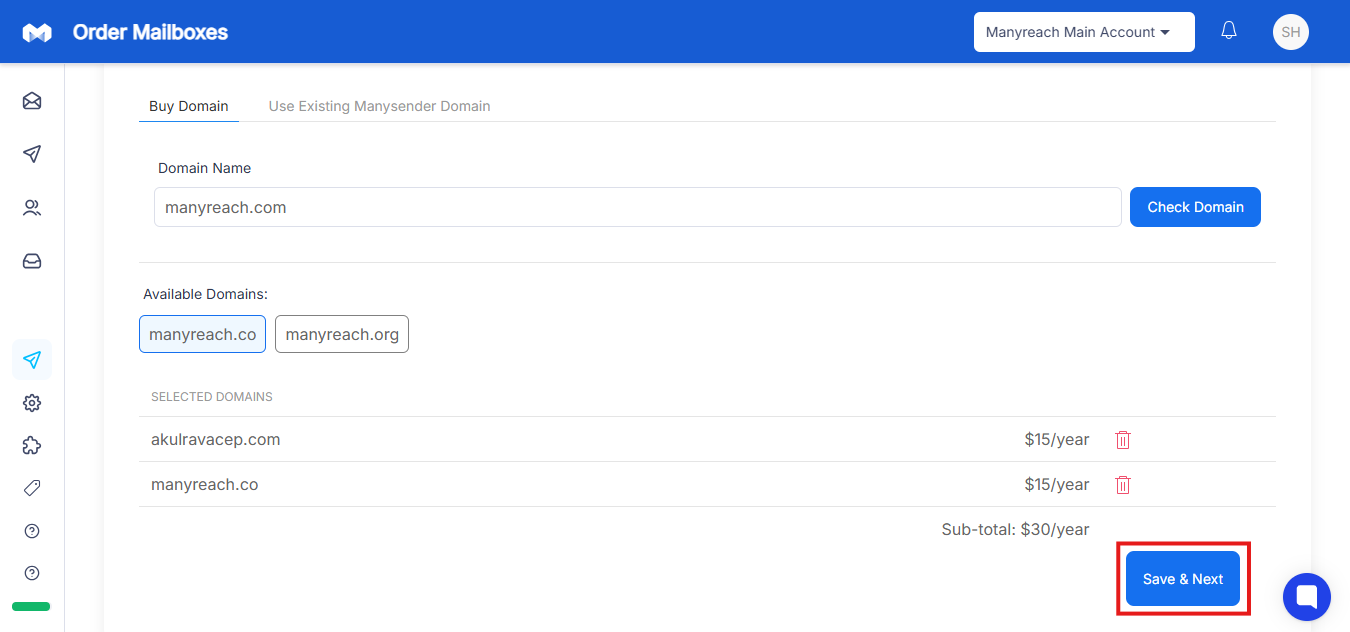Delete the akulravacep.com domain row

pos(1123,440)
